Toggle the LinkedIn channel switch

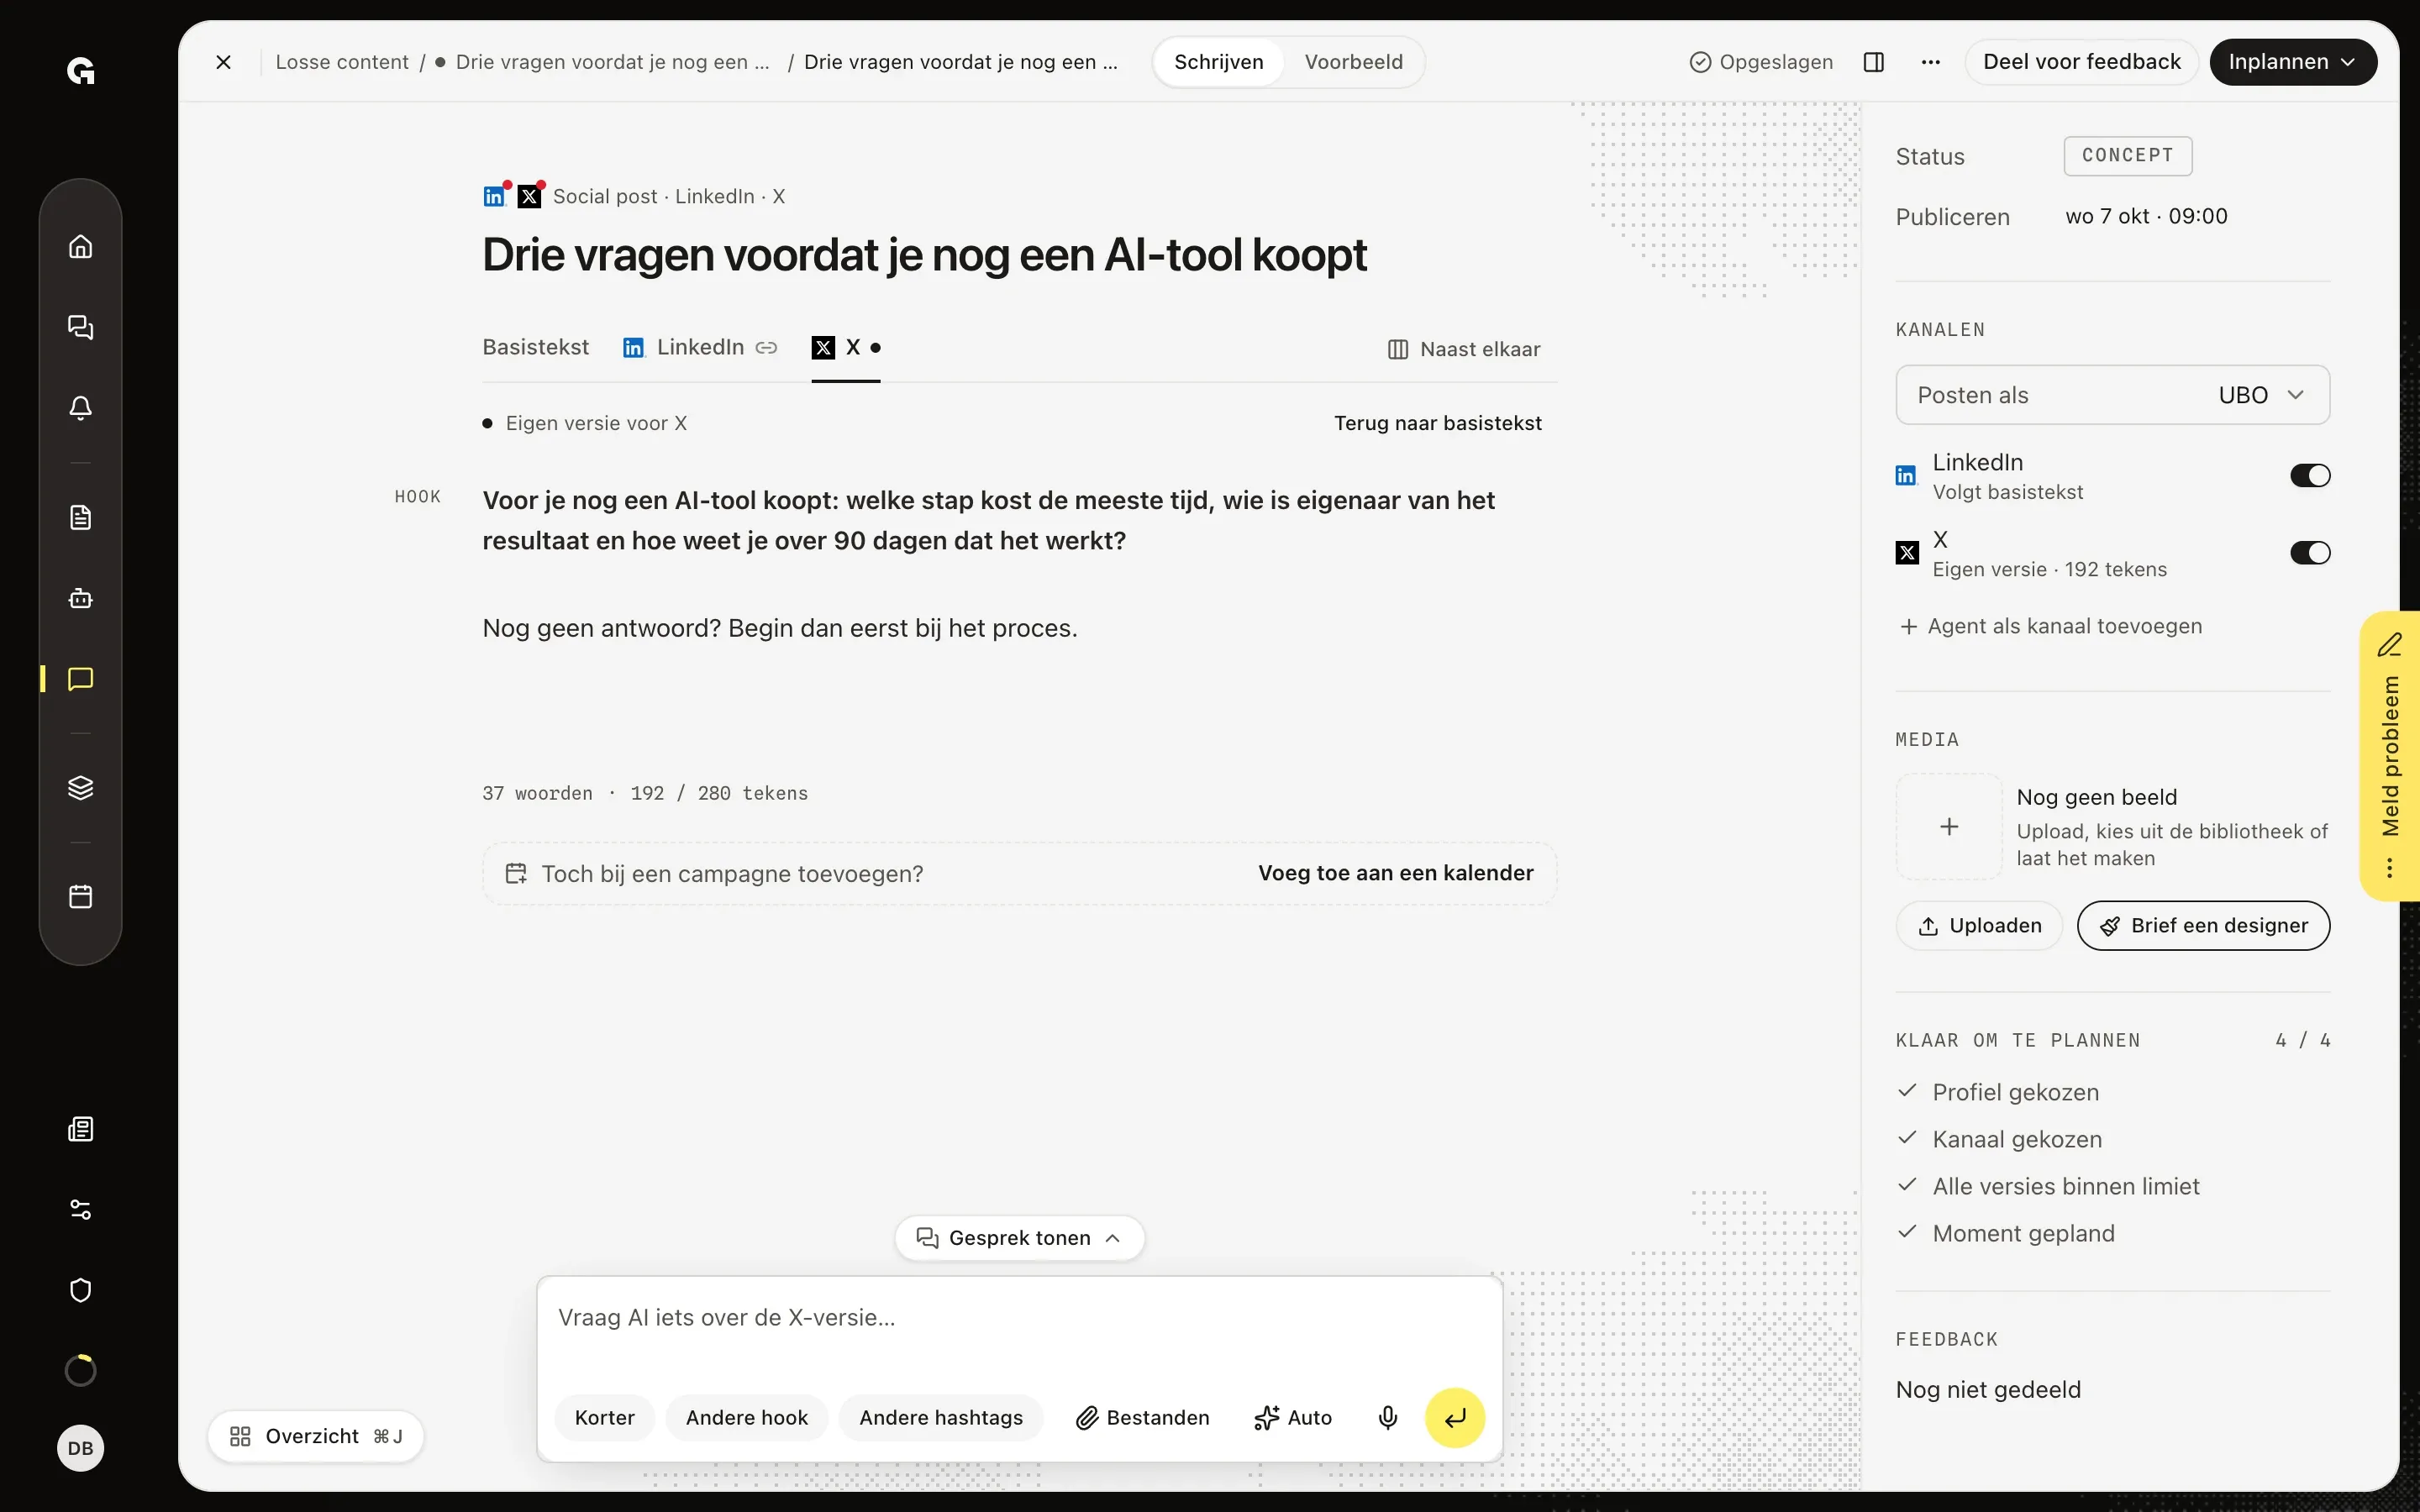click(2310, 476)
